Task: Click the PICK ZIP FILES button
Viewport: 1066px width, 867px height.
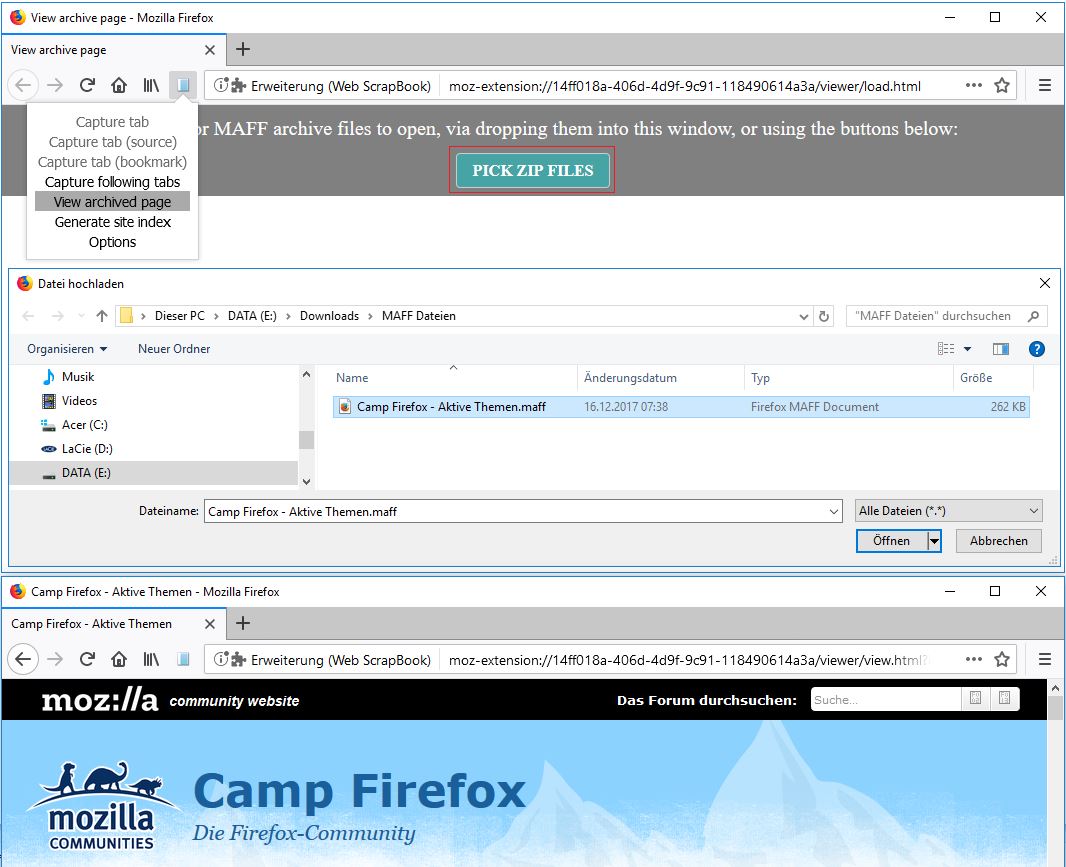Action: (532, 170)
